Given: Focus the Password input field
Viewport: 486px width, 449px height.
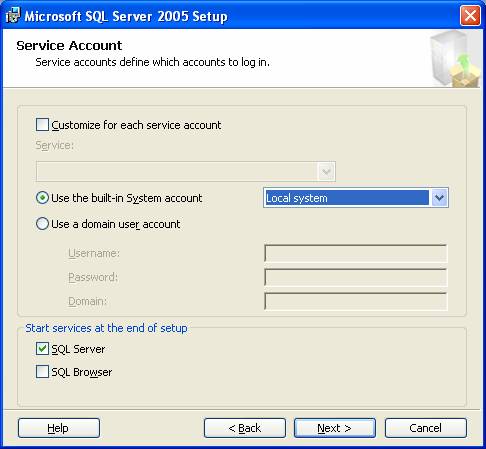Looking at the screenshot, I should point(356,277).
